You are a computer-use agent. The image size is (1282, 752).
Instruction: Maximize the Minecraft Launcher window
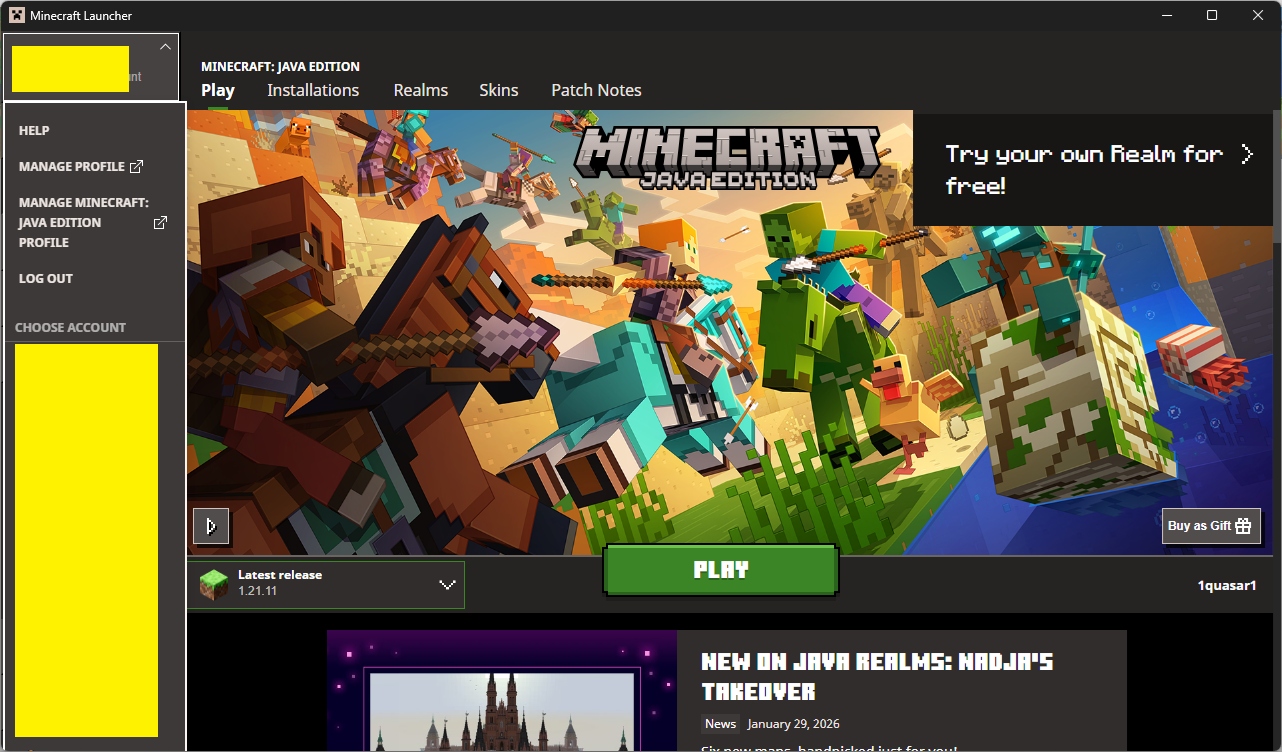click(x=1212, y=15)
